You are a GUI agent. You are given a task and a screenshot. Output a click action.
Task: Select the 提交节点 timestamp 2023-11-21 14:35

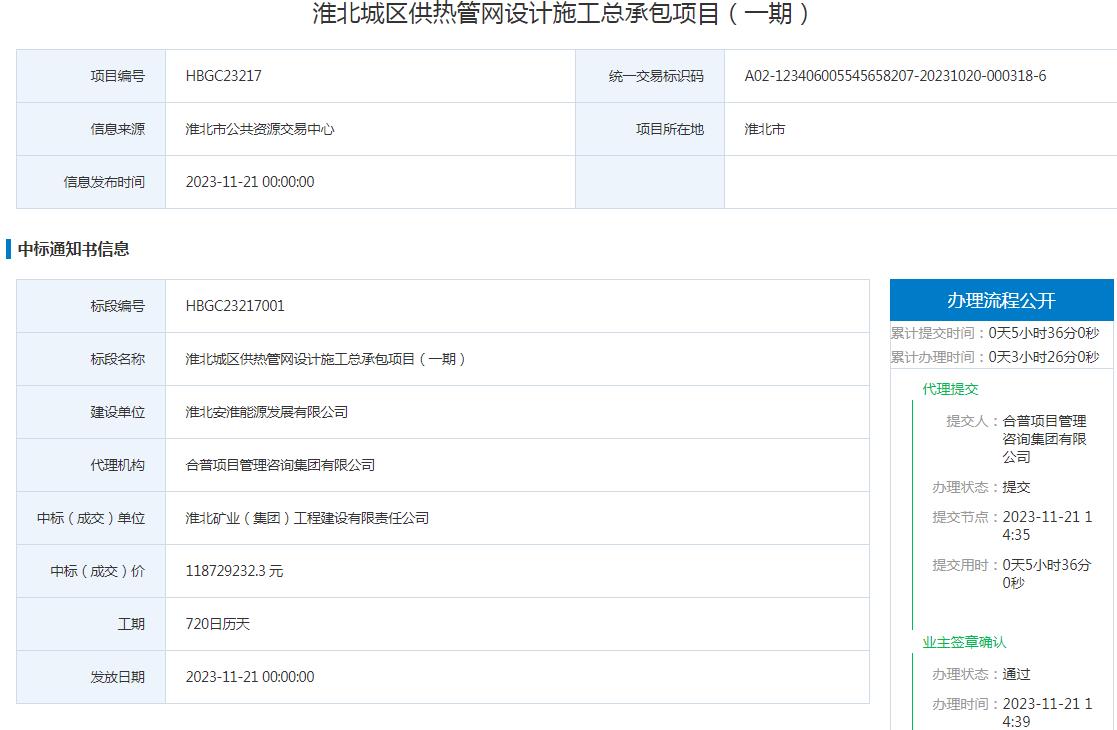pos(1047,526)
